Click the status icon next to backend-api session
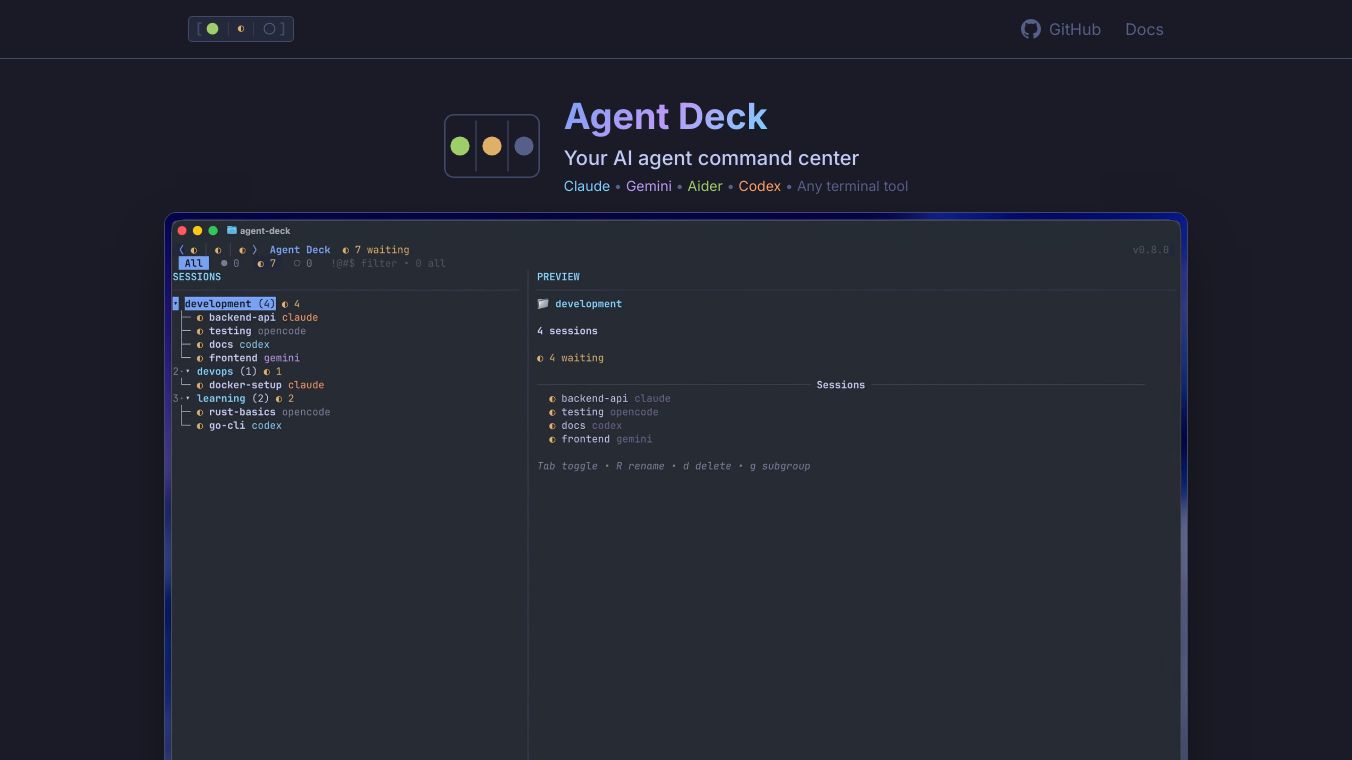1352x760 pixels. point(199,317)
